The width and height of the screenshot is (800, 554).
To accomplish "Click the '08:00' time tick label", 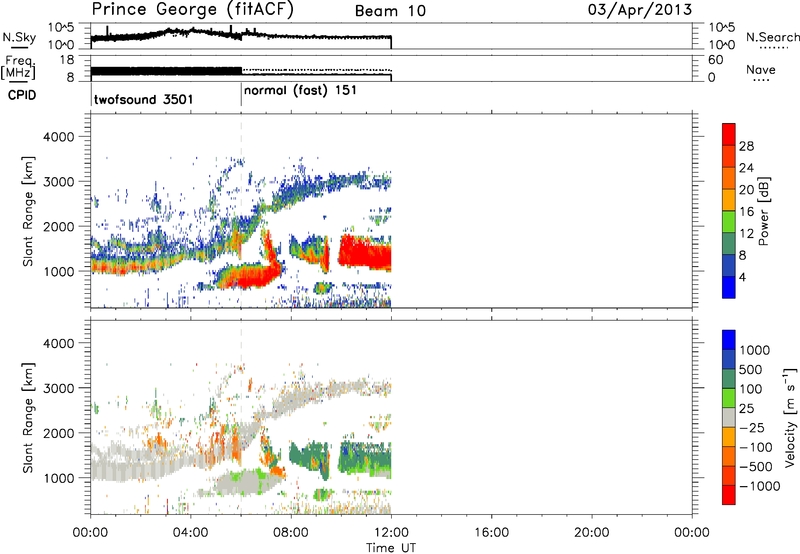I will 291,533.
